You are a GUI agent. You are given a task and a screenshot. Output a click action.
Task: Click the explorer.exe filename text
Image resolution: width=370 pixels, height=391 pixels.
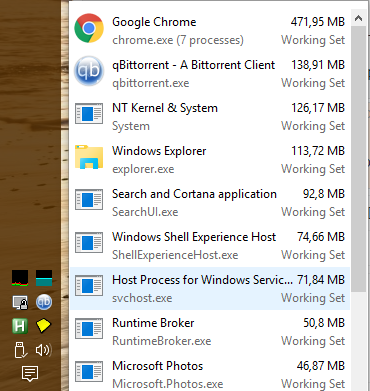[x=143, y=169]
